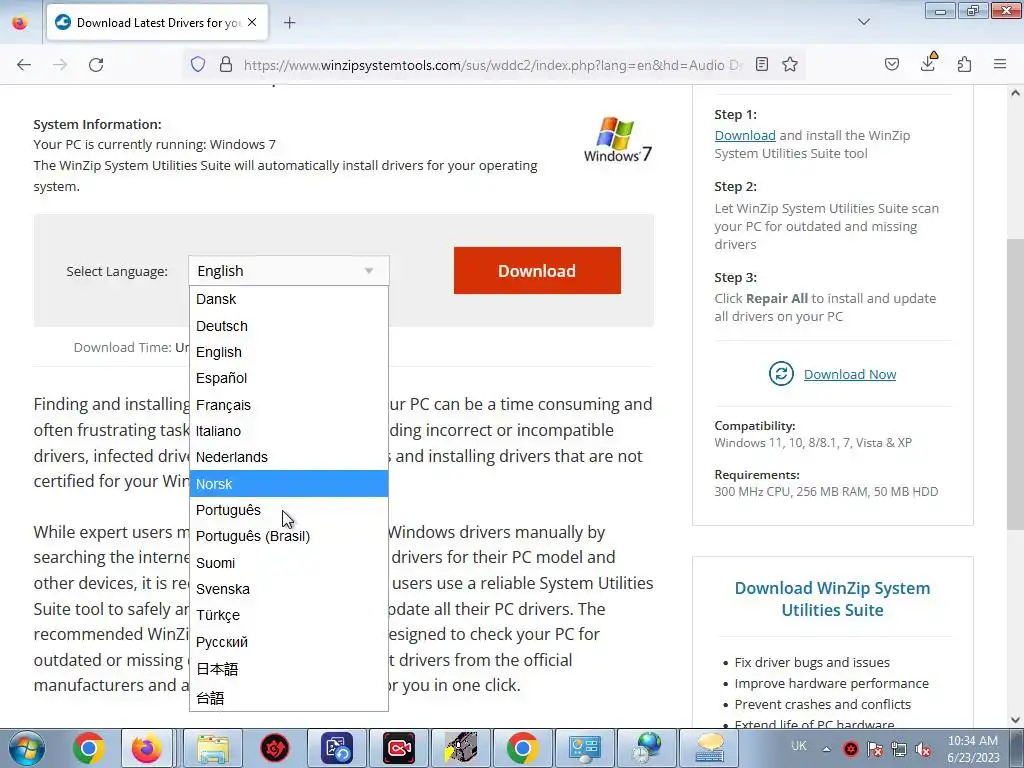Pick Русский language option
The width and height of the screenshot is (1024, 768).
click(289, 642)
